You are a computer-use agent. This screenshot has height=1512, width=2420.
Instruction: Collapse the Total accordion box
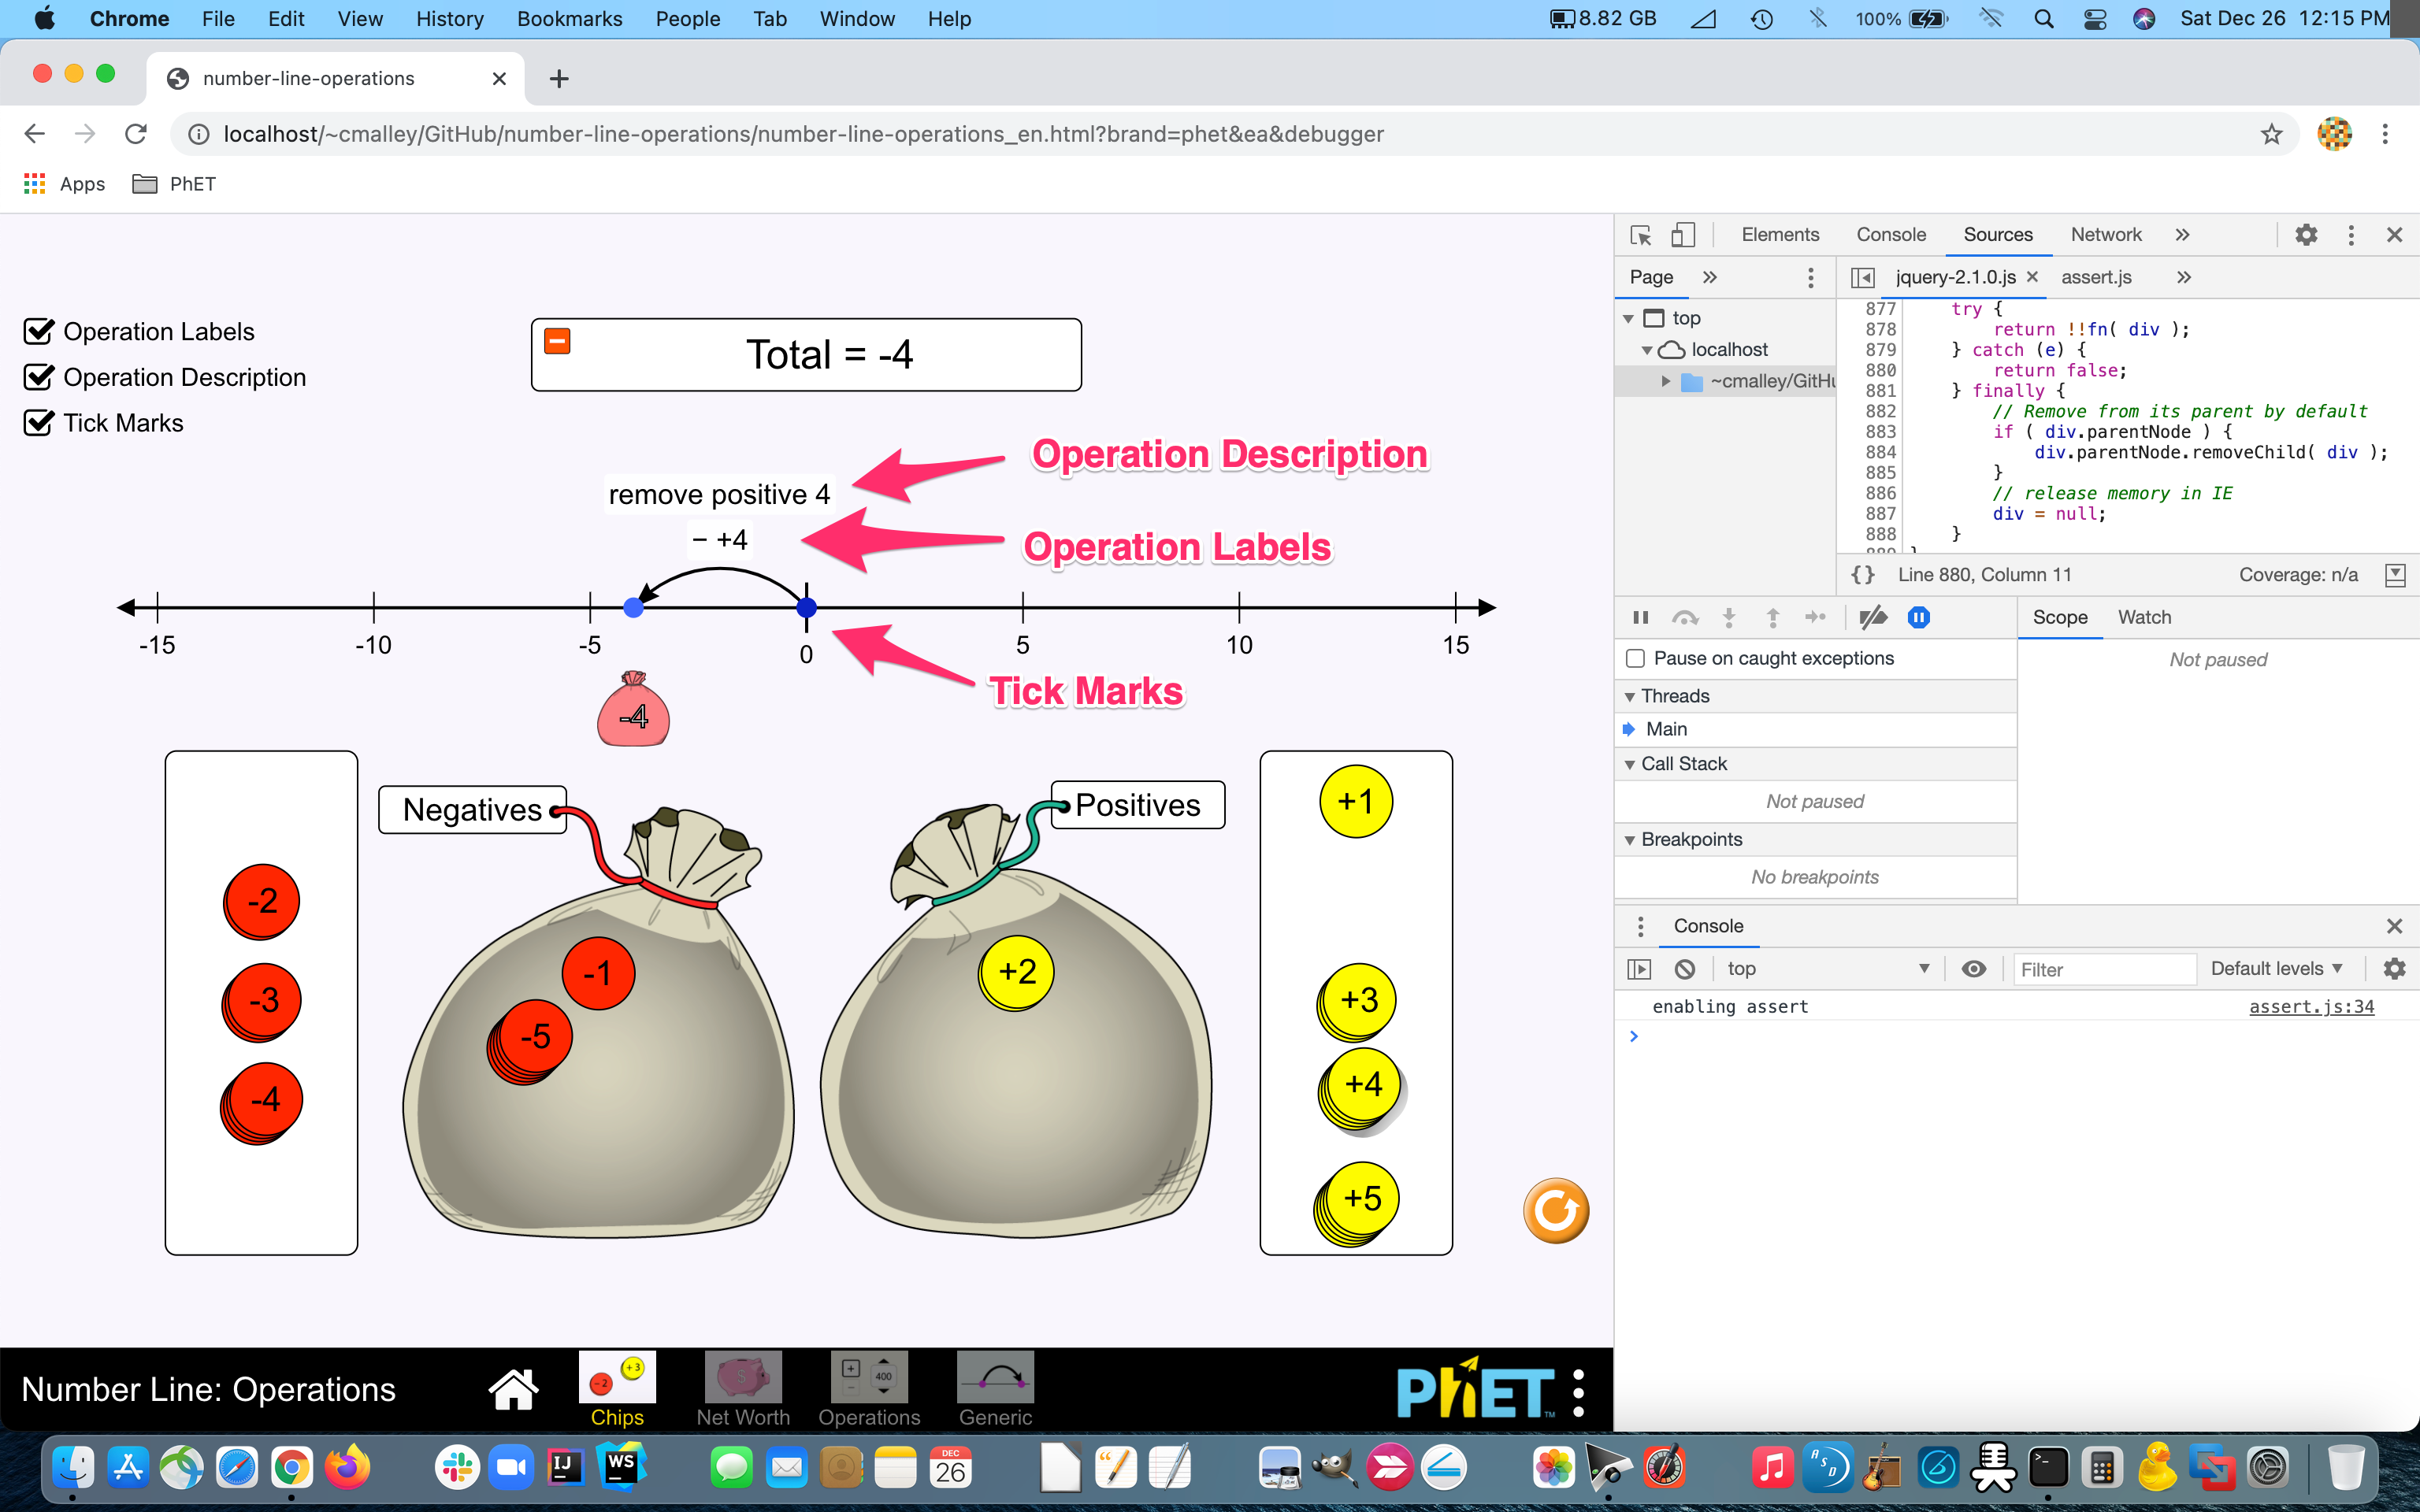tap(557, 342)
